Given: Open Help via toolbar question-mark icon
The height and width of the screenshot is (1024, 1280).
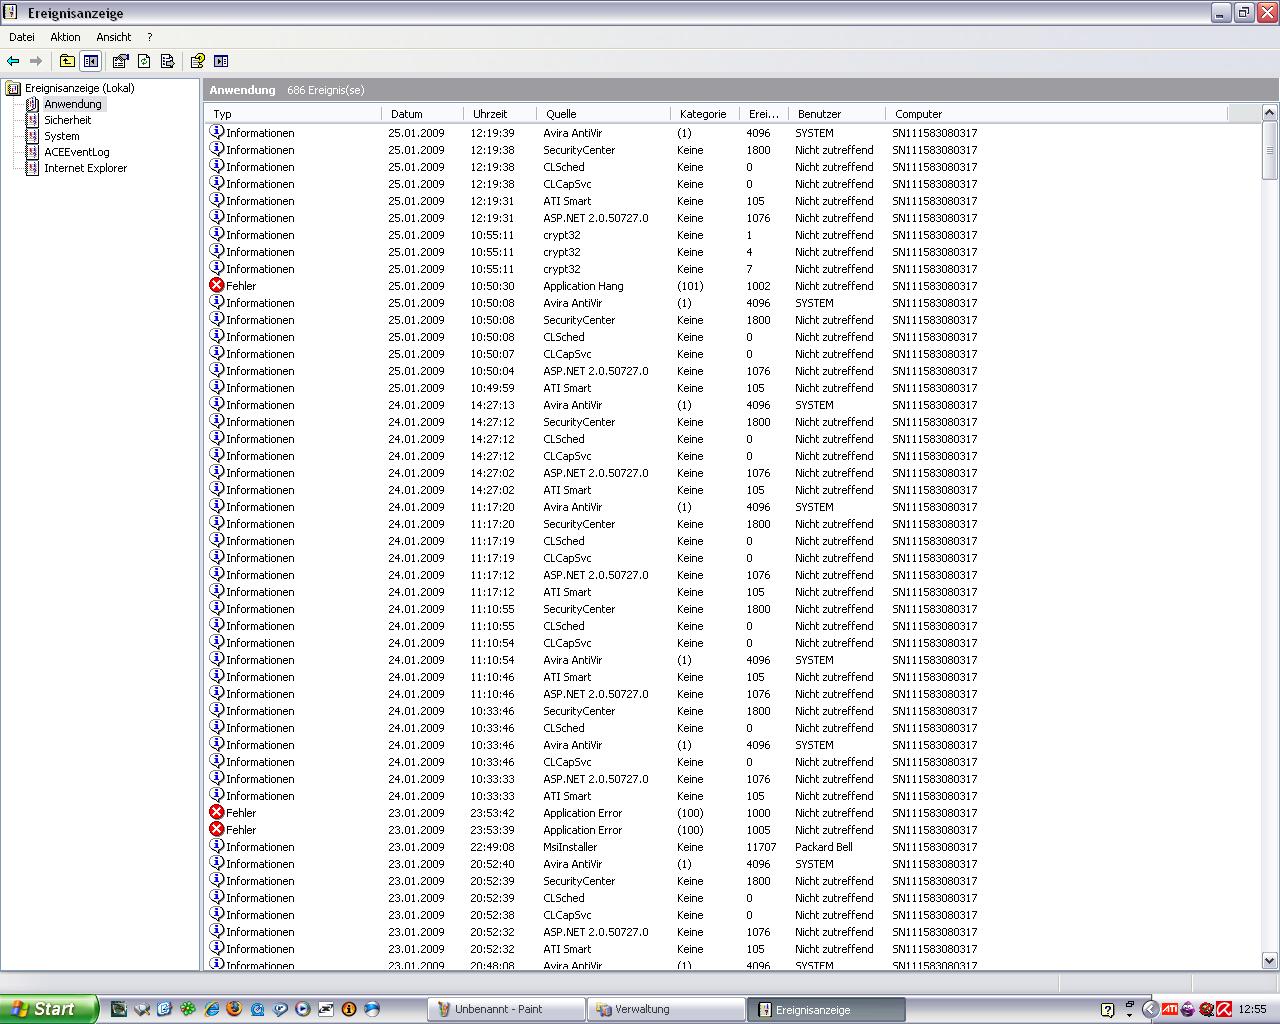Looking at the screenshot, I should (x=198, y=61).
